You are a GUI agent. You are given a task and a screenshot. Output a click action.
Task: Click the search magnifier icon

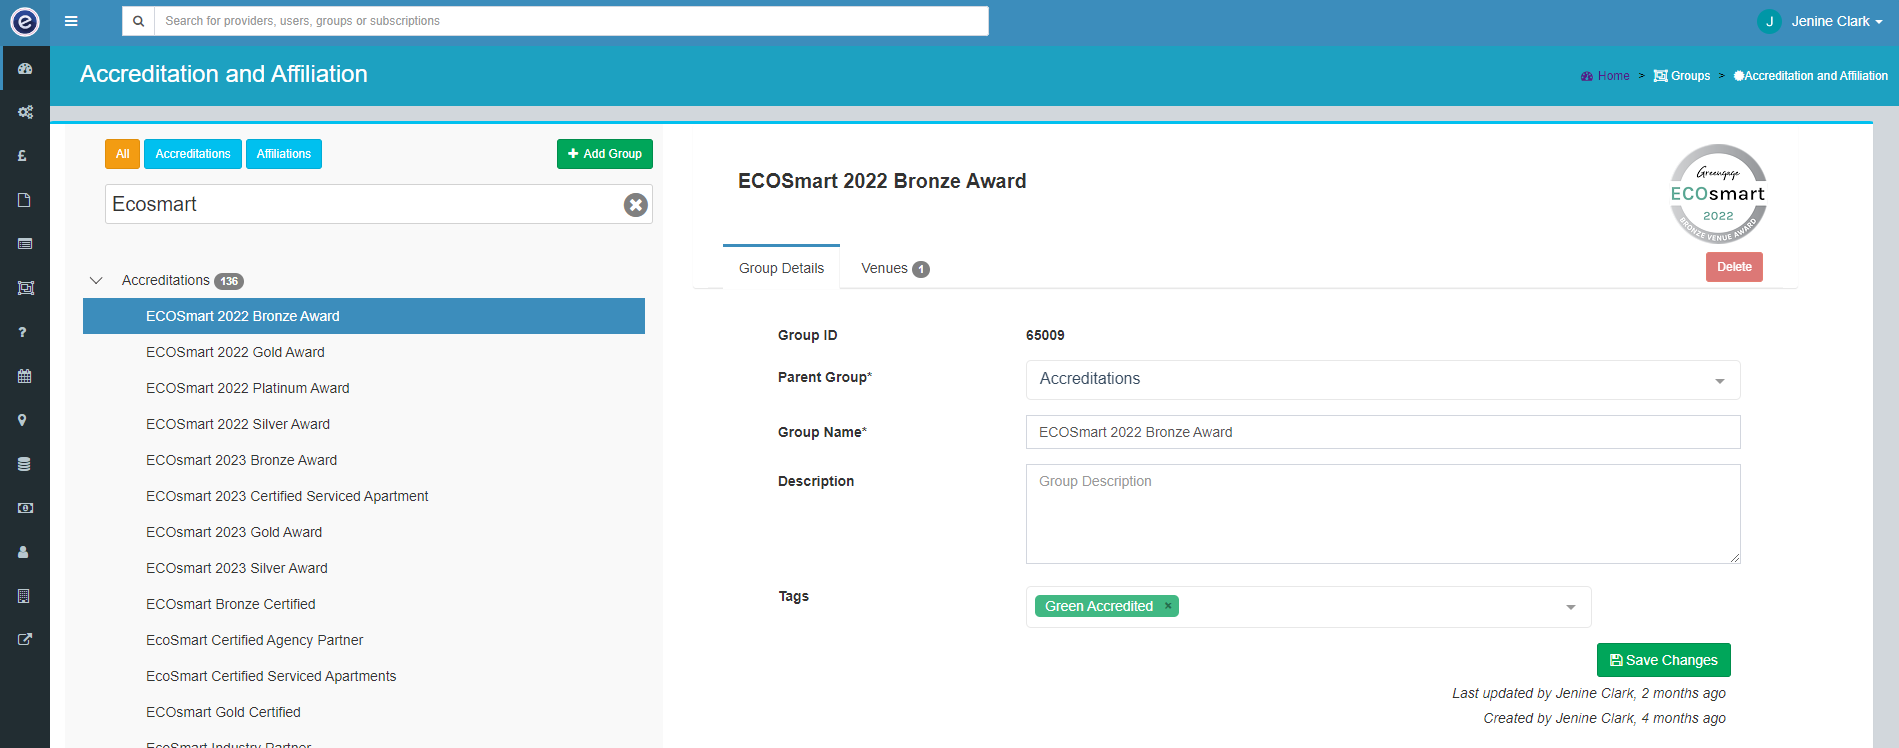coord(138,21)
